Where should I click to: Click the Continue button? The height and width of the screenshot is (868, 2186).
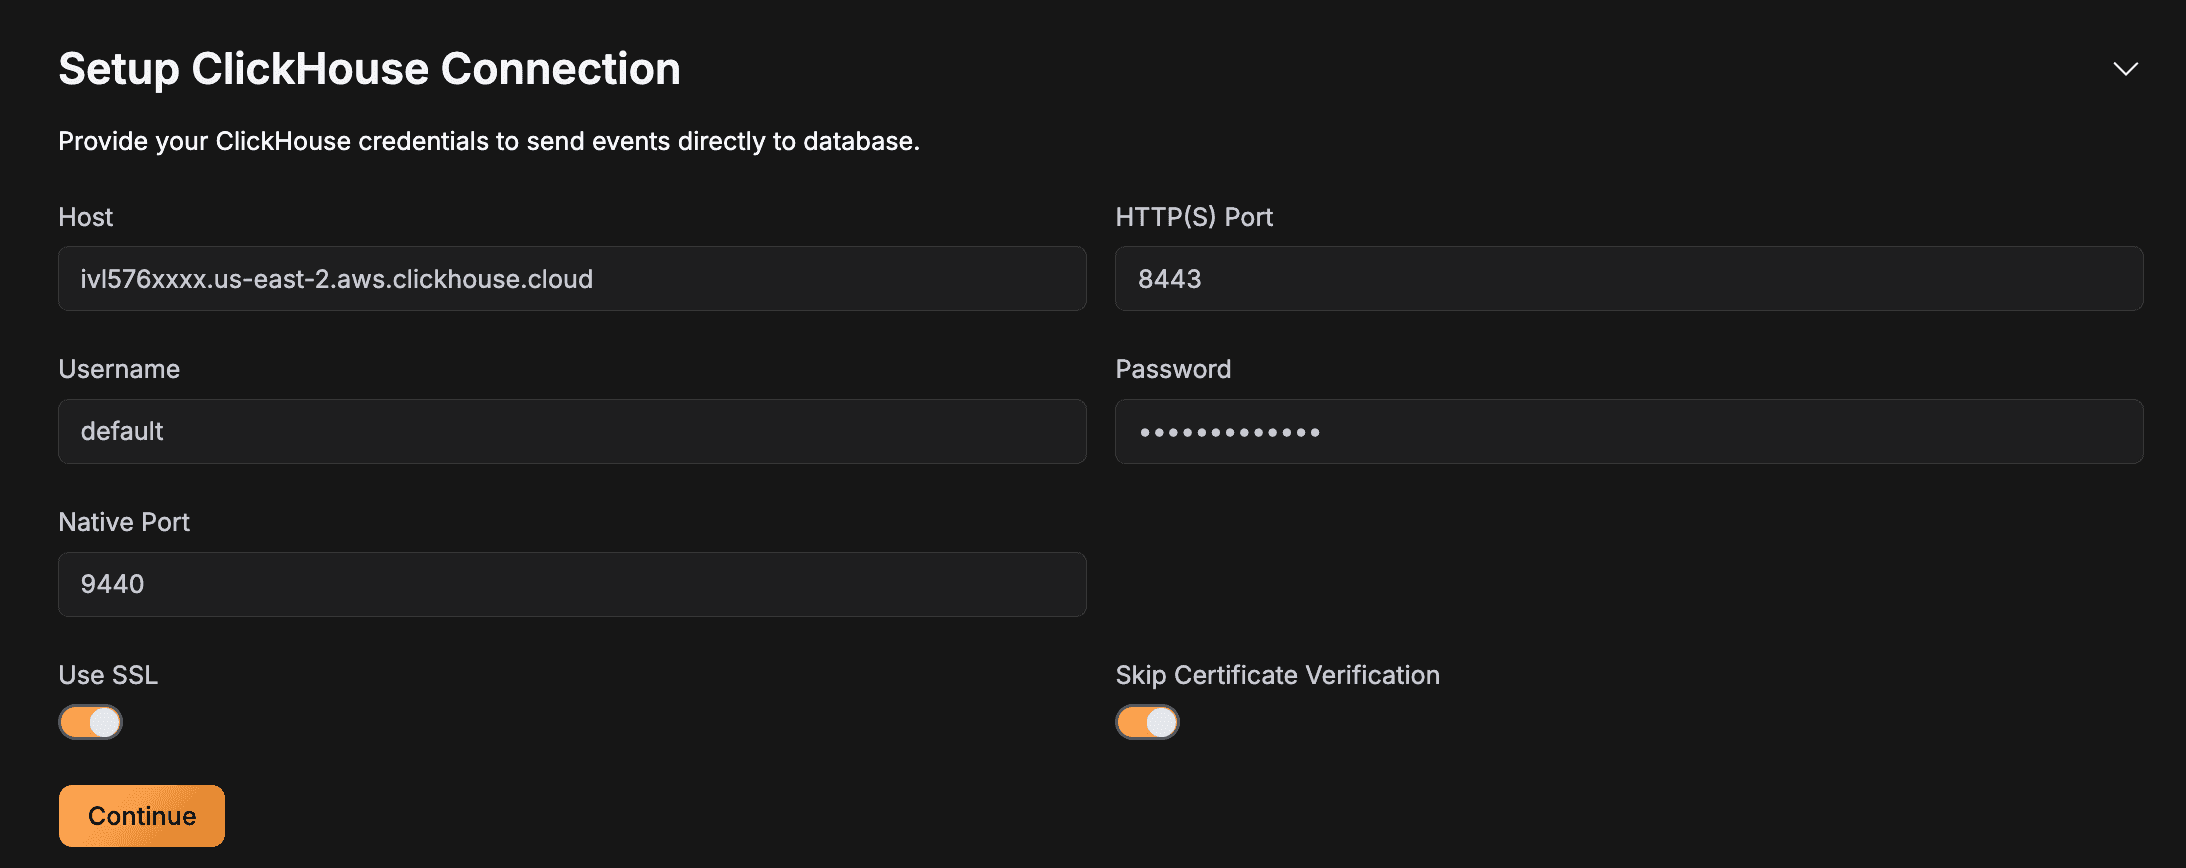click(x=142, y=816)
